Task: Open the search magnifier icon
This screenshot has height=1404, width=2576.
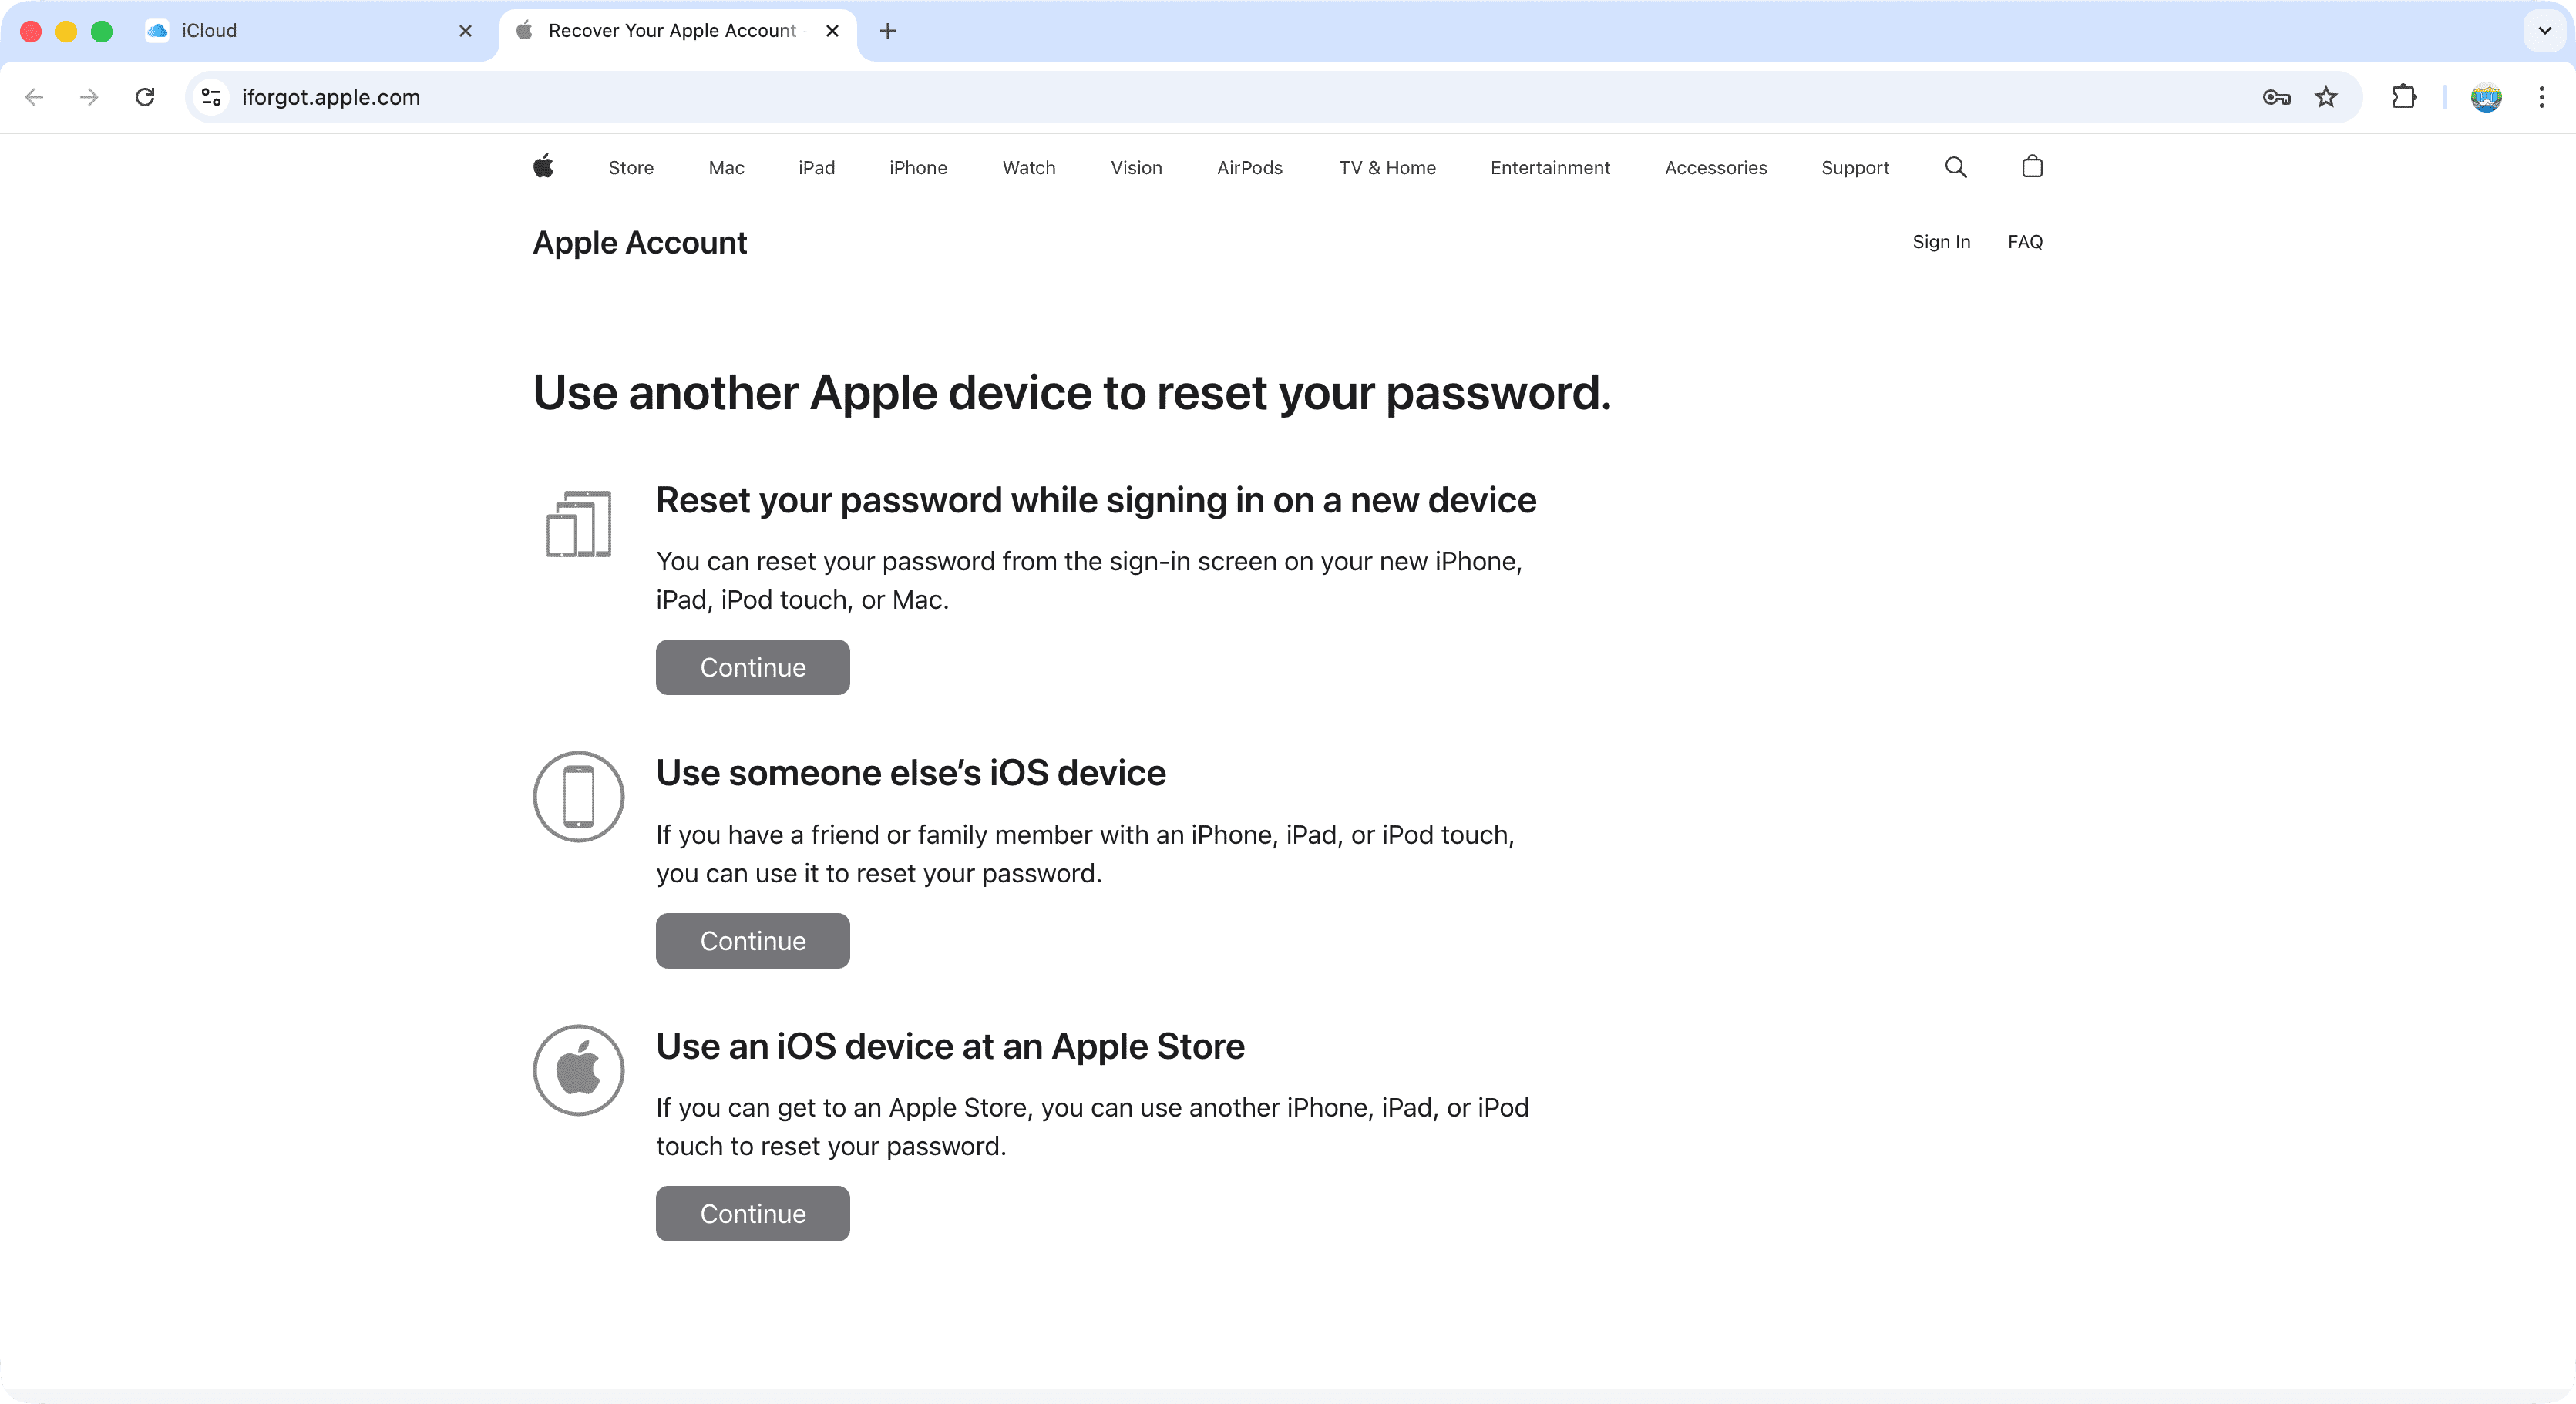Action: pyautogui.click(x=1955, y=167)
